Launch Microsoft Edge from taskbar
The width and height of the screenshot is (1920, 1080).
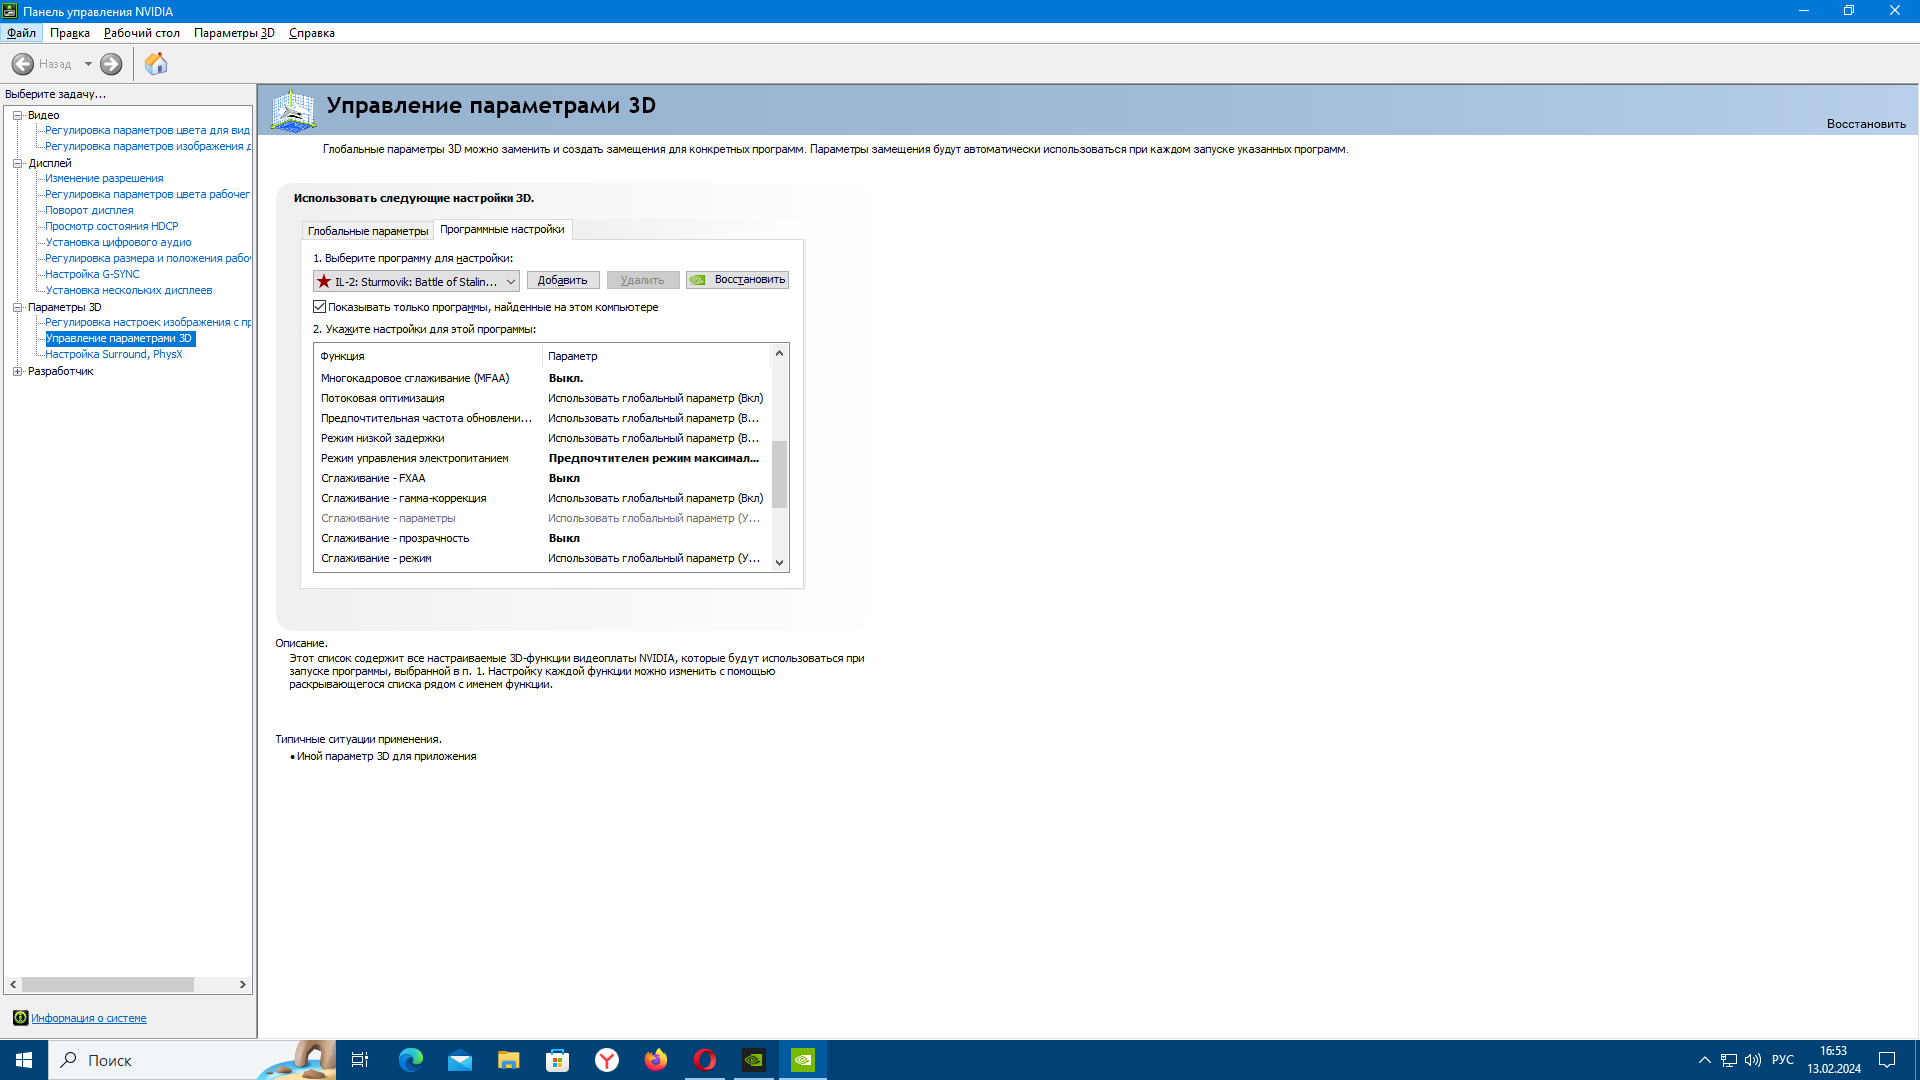point(410,1060)
